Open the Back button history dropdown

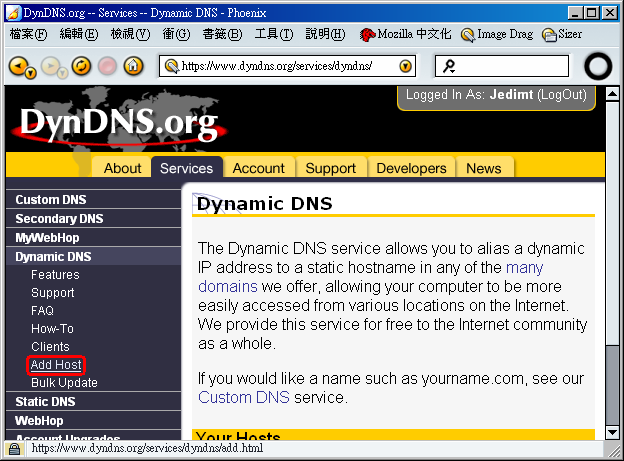coord(31,73)
